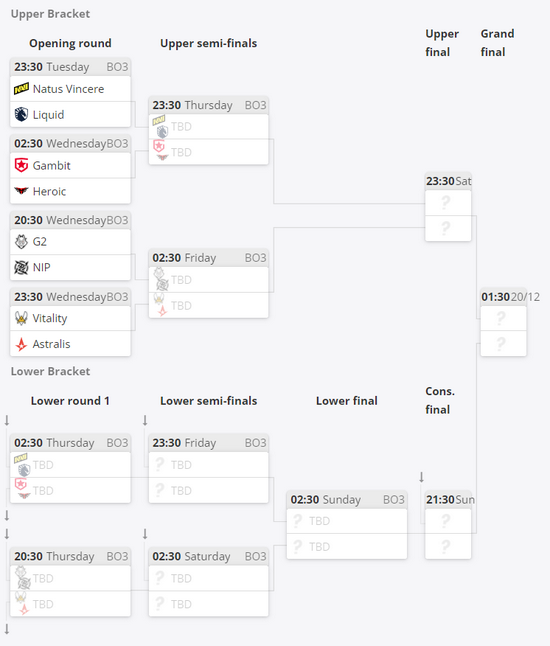550x646 pixels.
Task: Click the down arrow above the consolation final
Action: [x=421, y=477]
